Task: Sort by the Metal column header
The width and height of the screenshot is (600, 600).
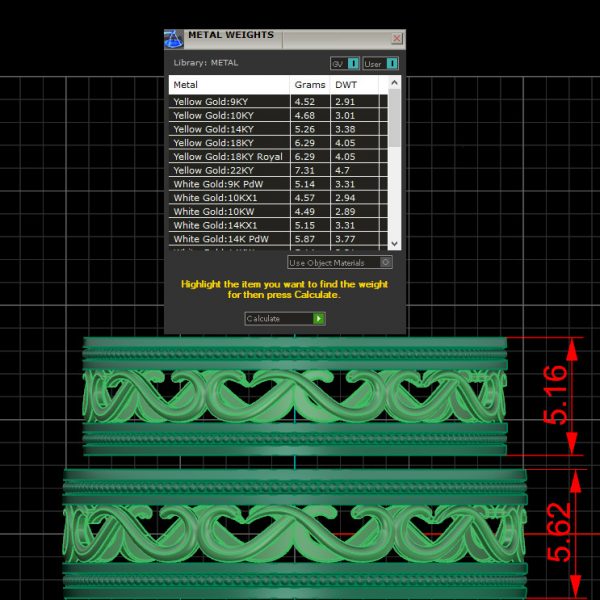Action: [x=229, y=86]
